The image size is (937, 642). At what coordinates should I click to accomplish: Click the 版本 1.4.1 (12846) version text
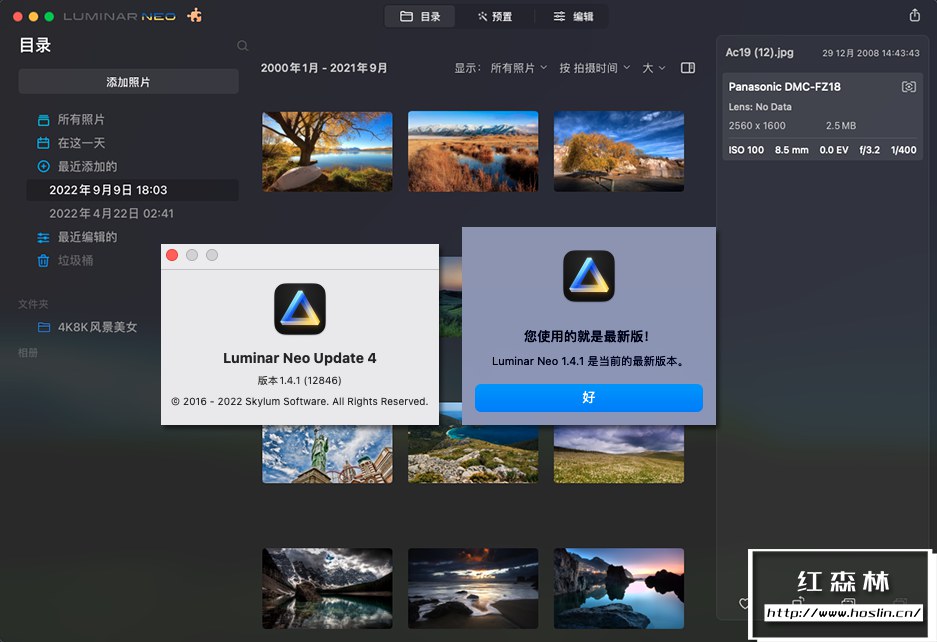(299, 380)
